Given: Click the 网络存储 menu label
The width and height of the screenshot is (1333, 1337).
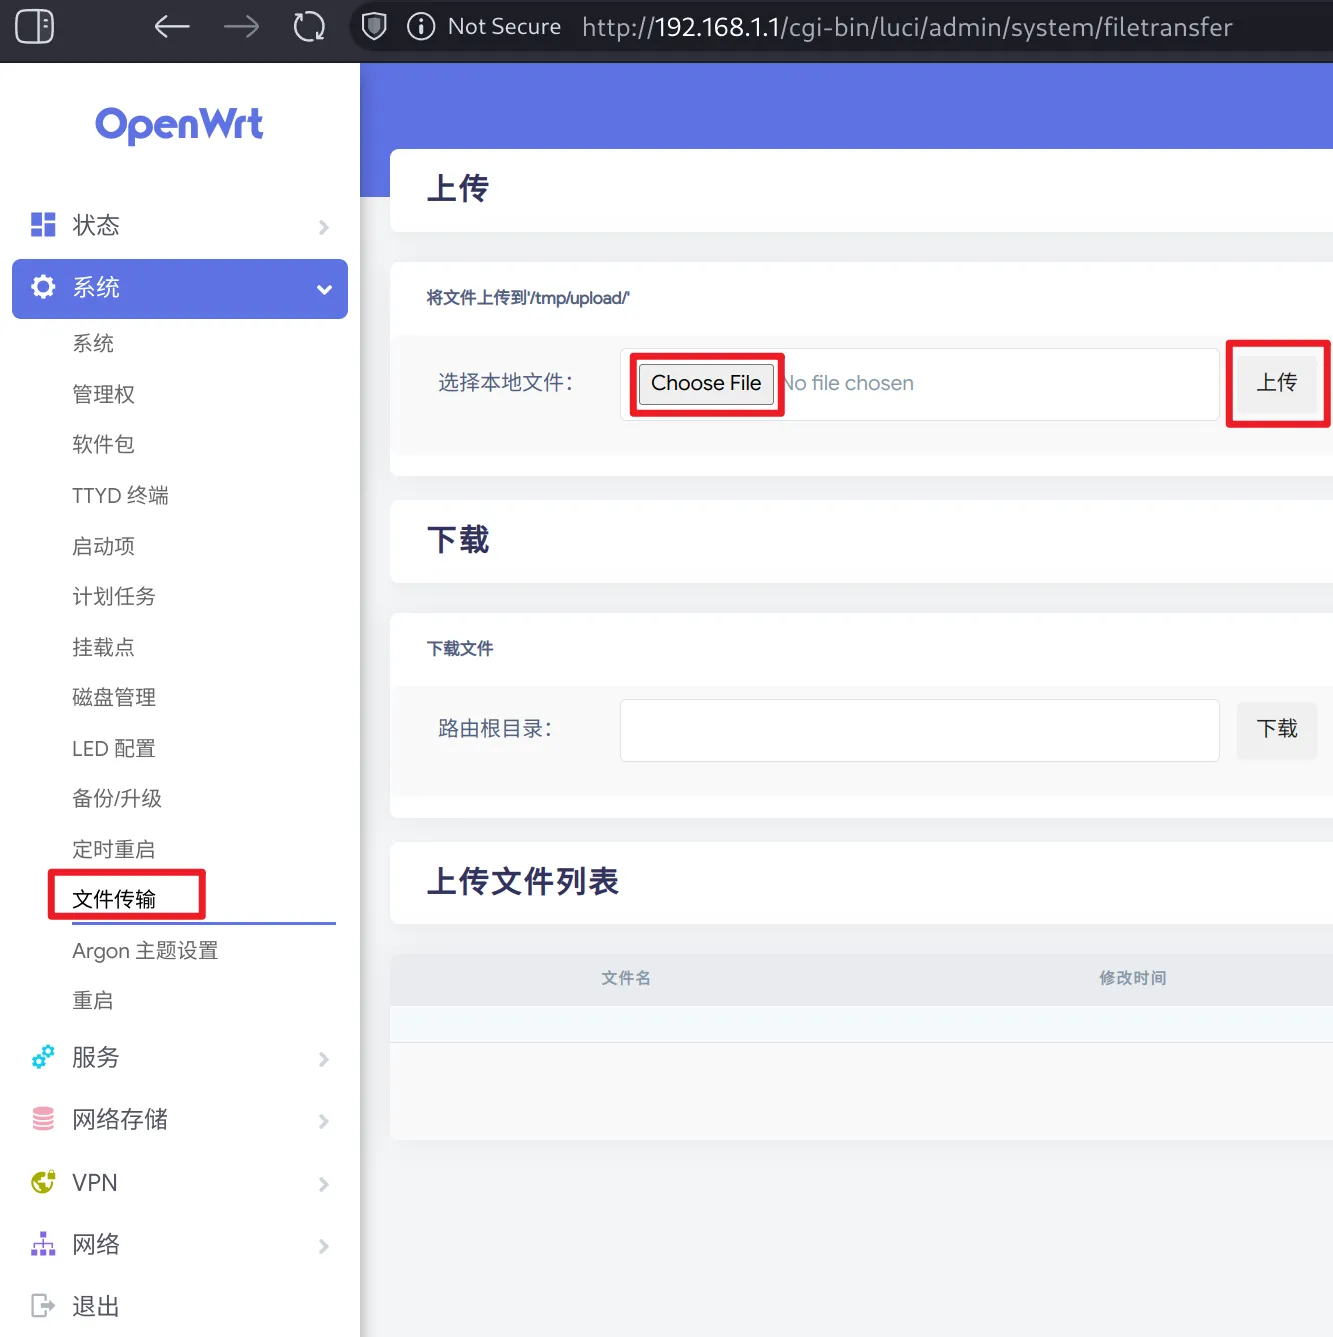Looking at the screenshot, I should point(120,1119).
